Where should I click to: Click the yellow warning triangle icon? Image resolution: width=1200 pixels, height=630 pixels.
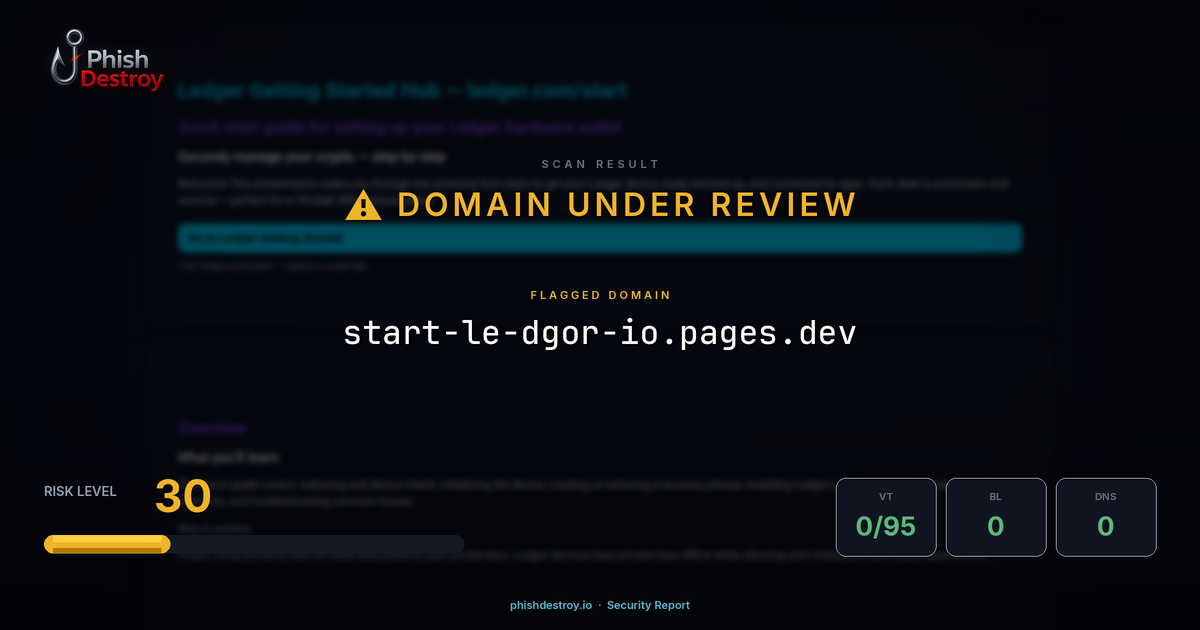[362, 204]
